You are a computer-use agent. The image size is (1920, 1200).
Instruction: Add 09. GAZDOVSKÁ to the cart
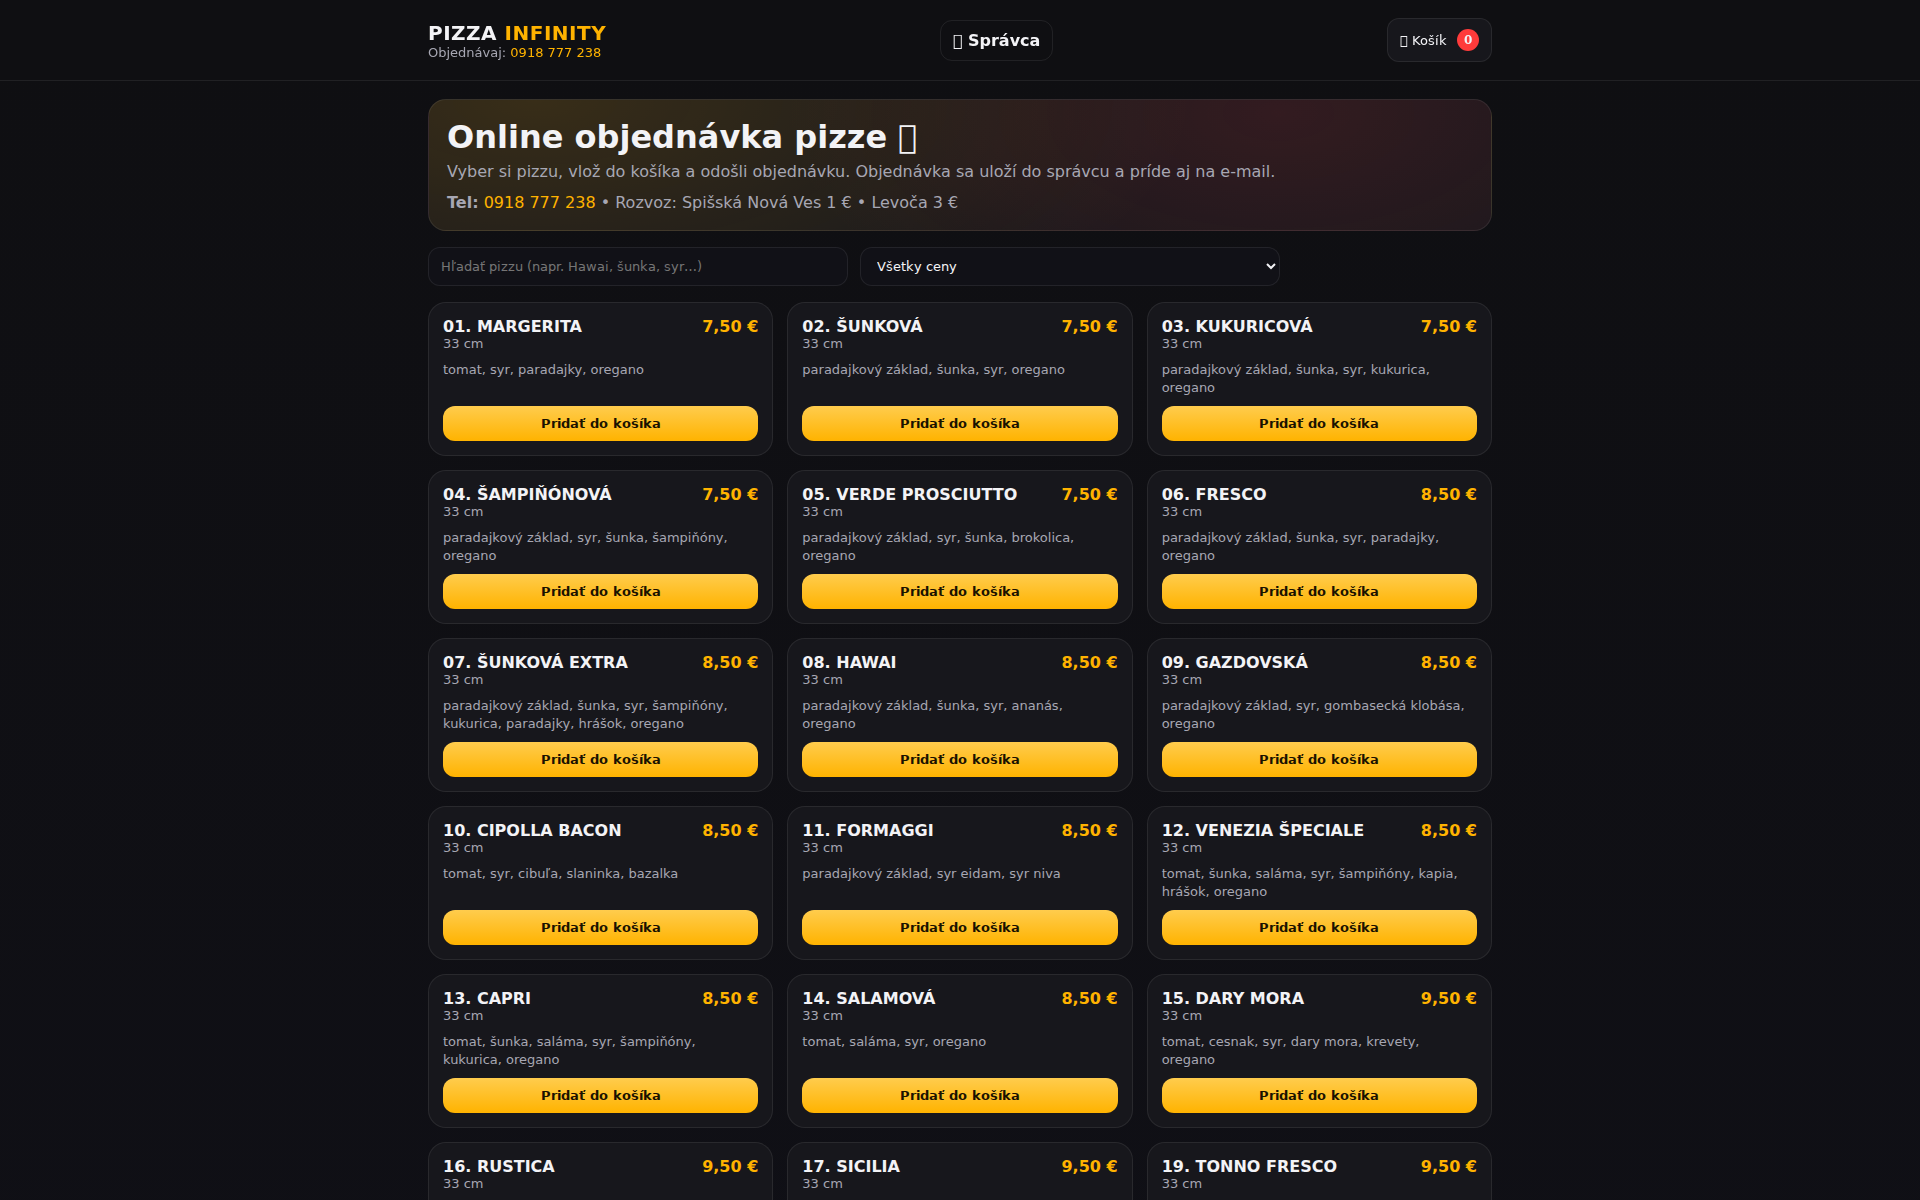1318,759
